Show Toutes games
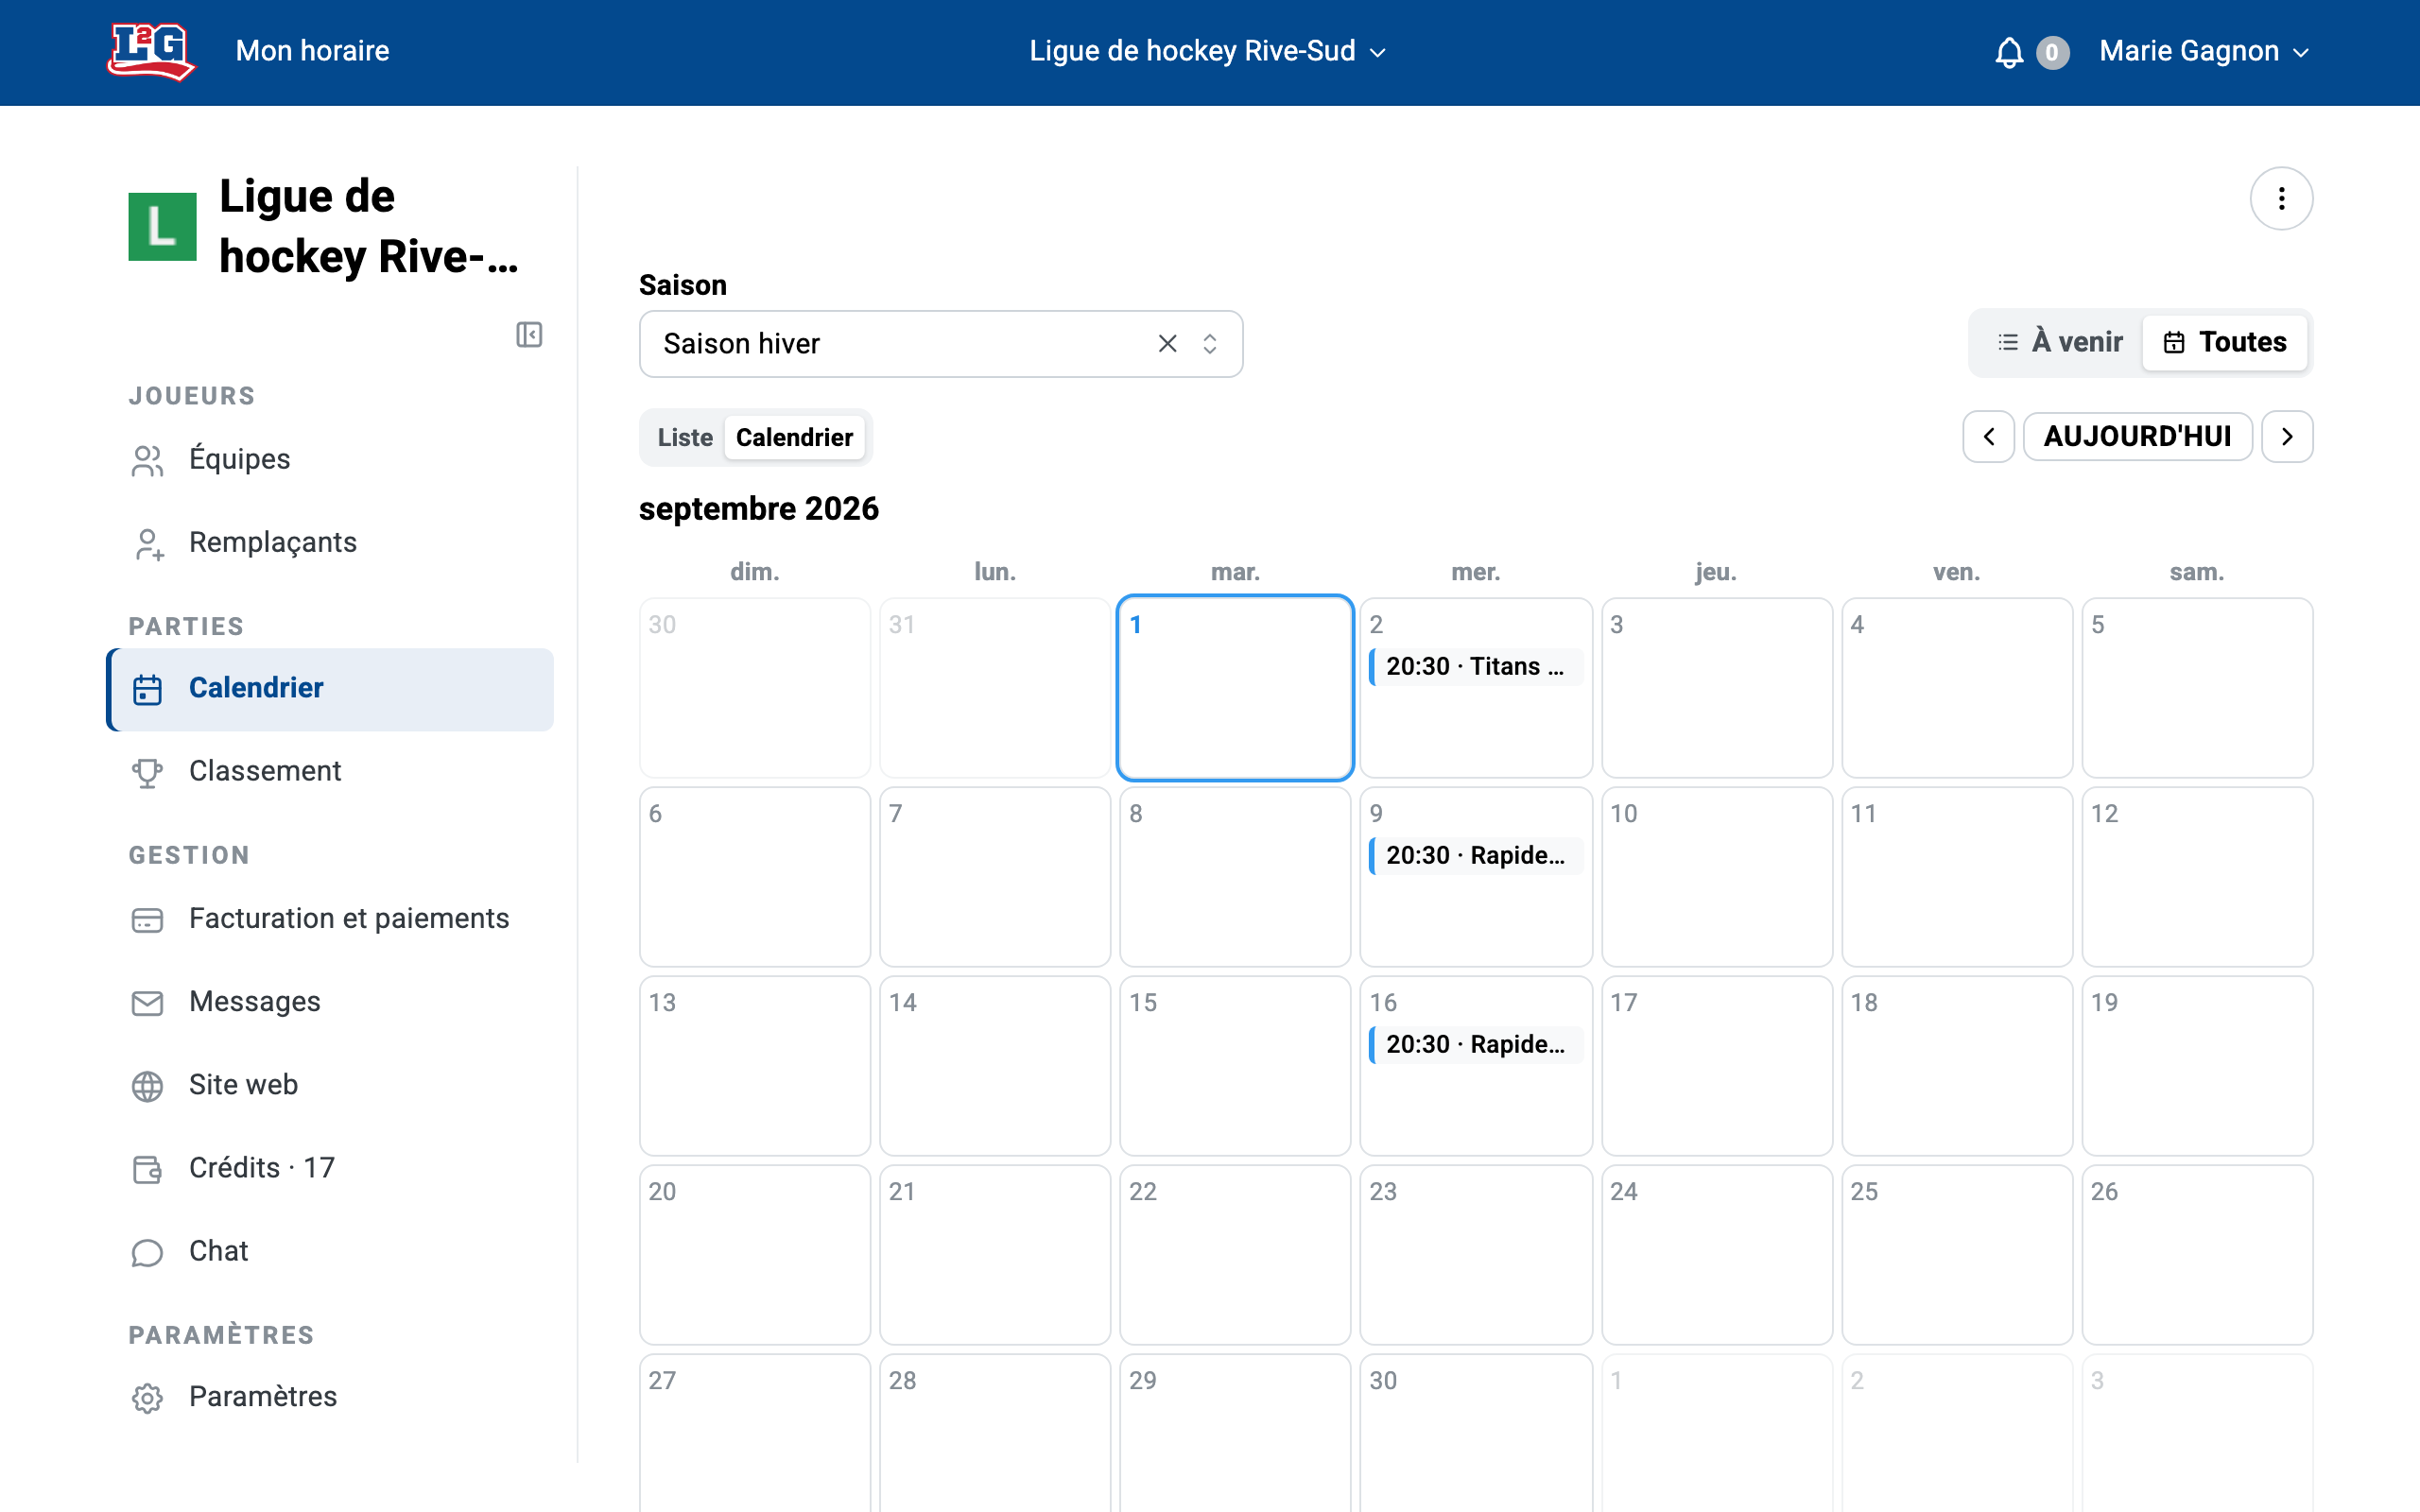Screen dimensions: 2420x1512 coord(2225,342)
